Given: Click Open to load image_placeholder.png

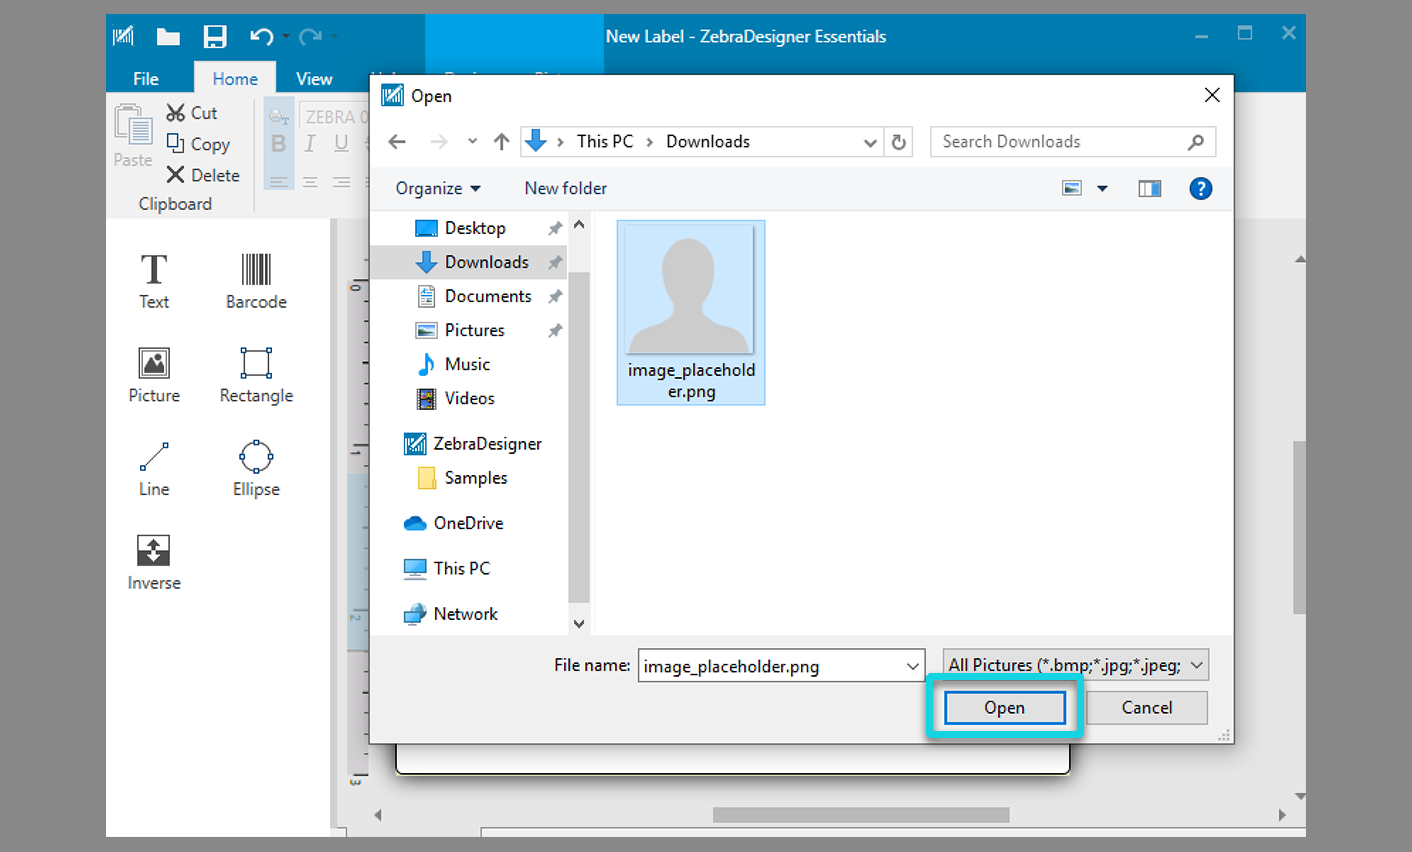Looking at the screenshot, I should tap(1003, 707).
